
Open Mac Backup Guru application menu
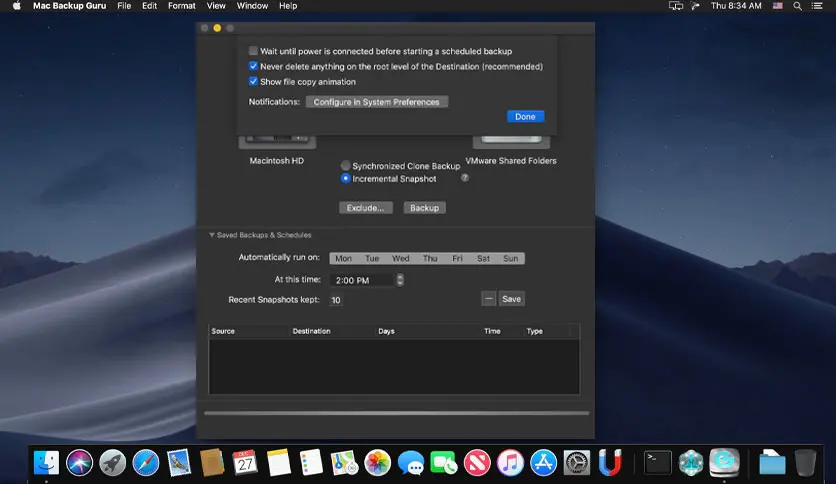pos(69,6)
